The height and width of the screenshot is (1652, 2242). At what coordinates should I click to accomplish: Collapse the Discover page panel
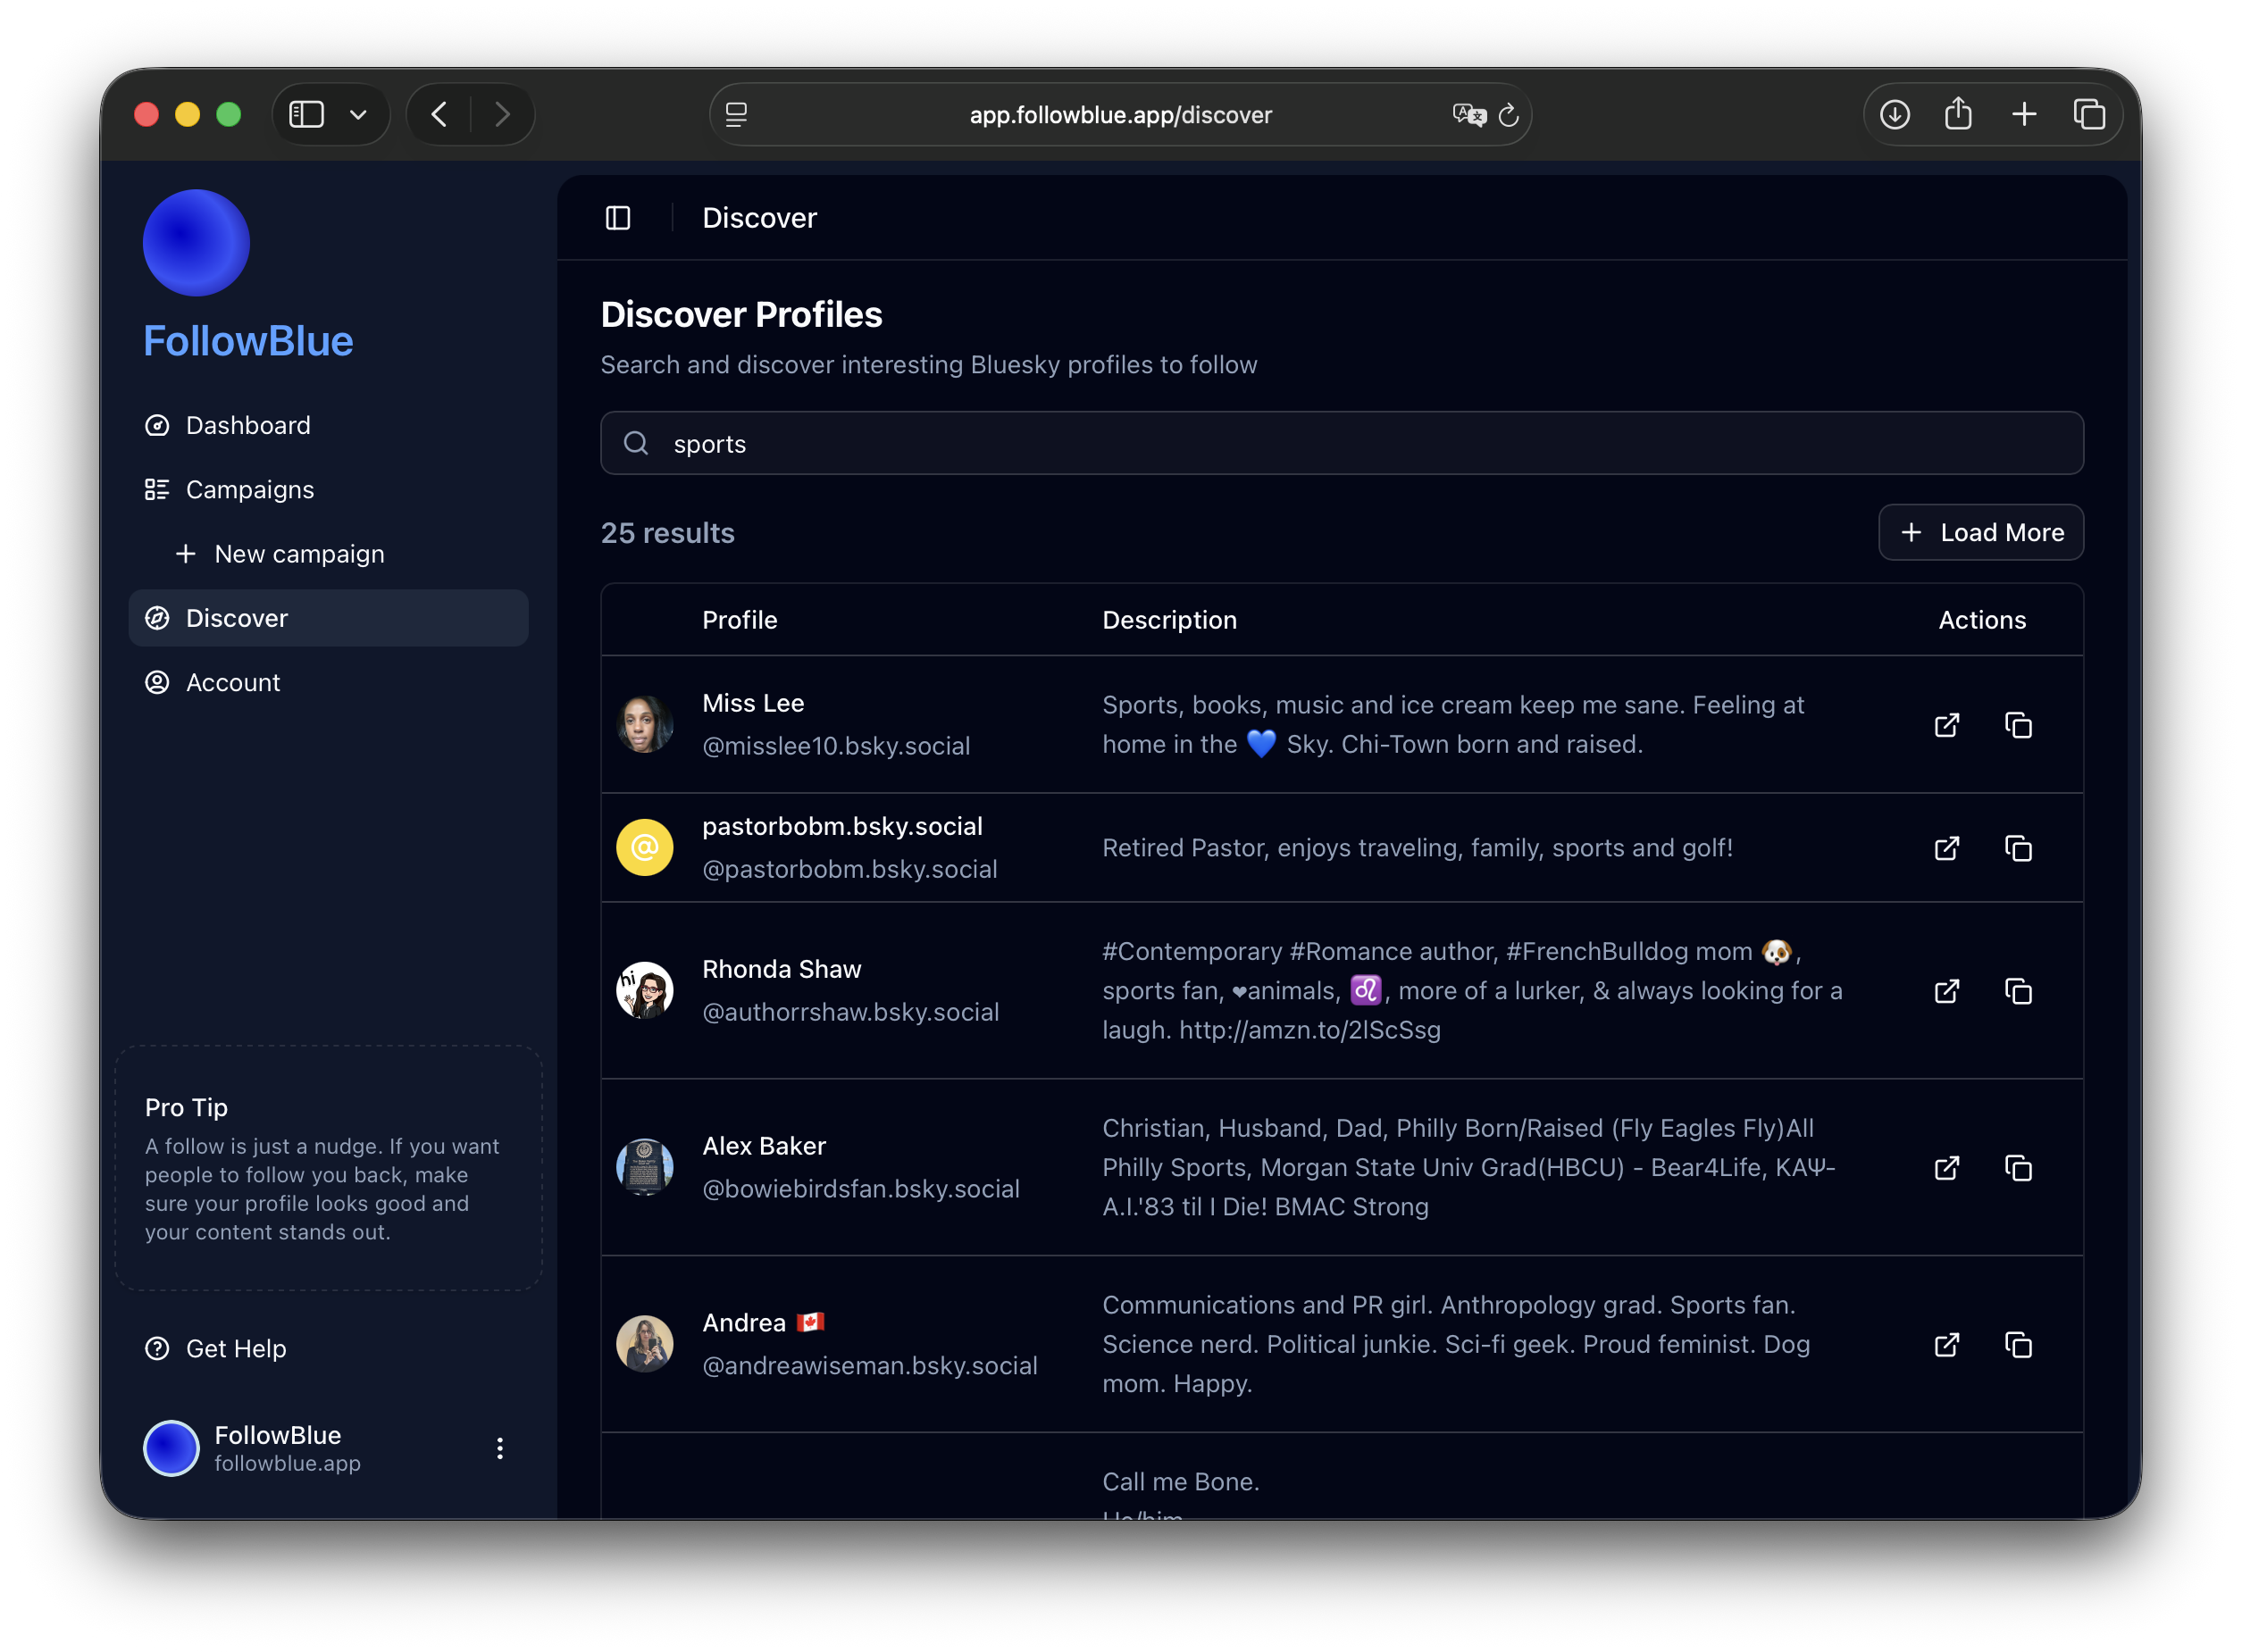618,217
